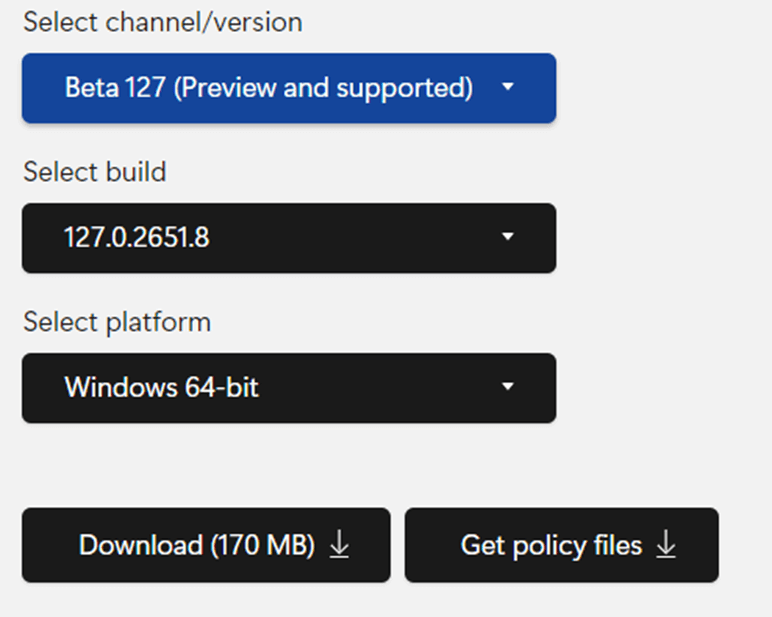Click the "Select build" label
772x617 pixels.
tap(95, 172)
